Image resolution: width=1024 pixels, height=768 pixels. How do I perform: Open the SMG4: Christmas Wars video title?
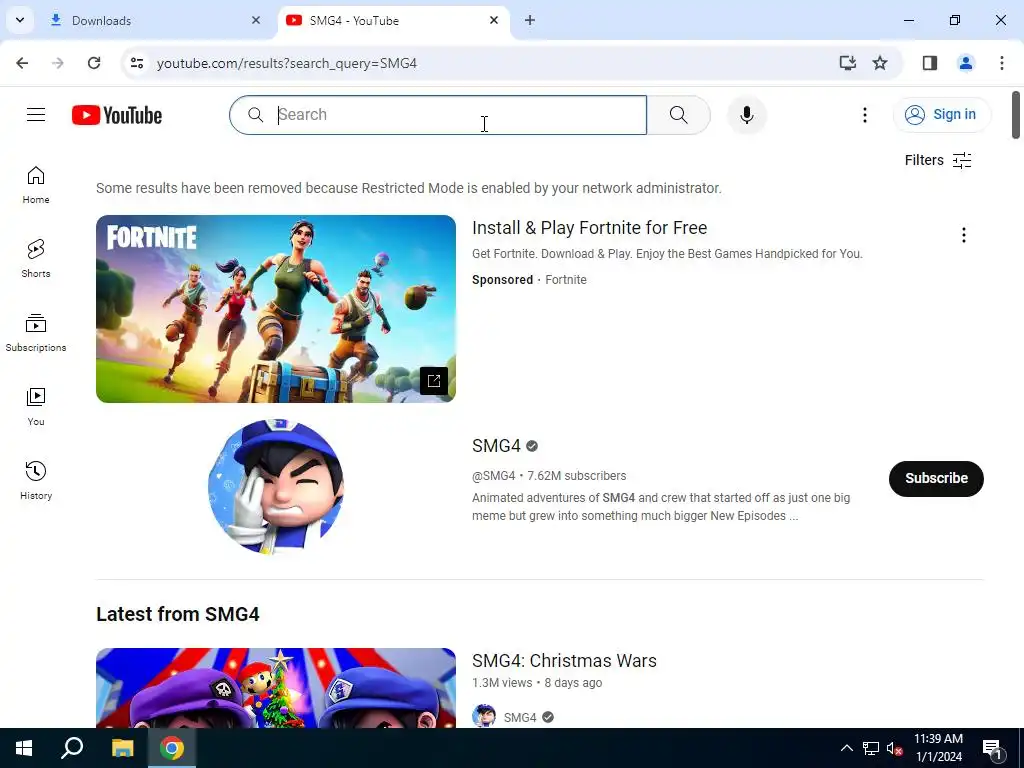(x=564, y=661)
